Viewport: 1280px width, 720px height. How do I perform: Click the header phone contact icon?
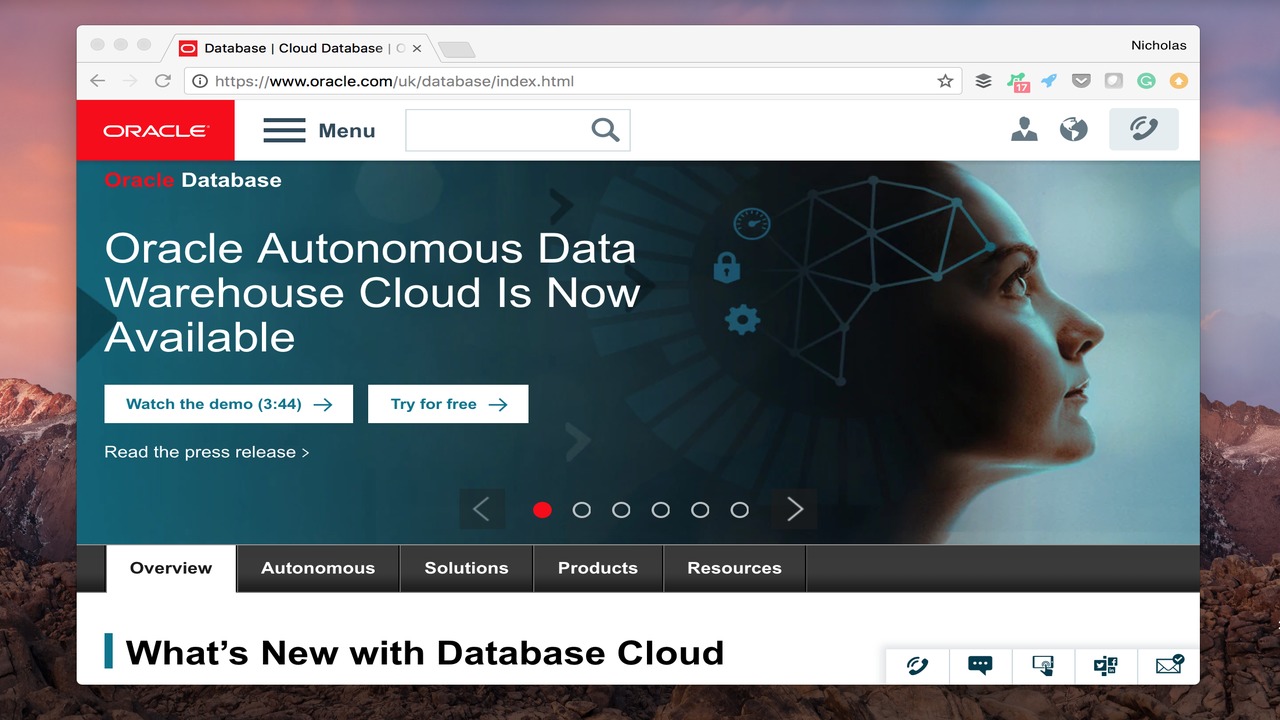point(1144,129)
